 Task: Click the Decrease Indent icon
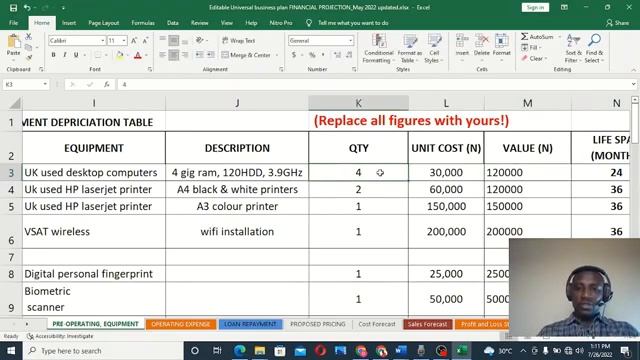tap(199, 55)
